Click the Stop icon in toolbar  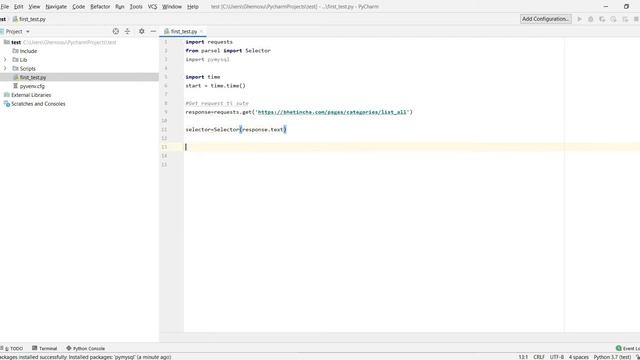[636, 19]
